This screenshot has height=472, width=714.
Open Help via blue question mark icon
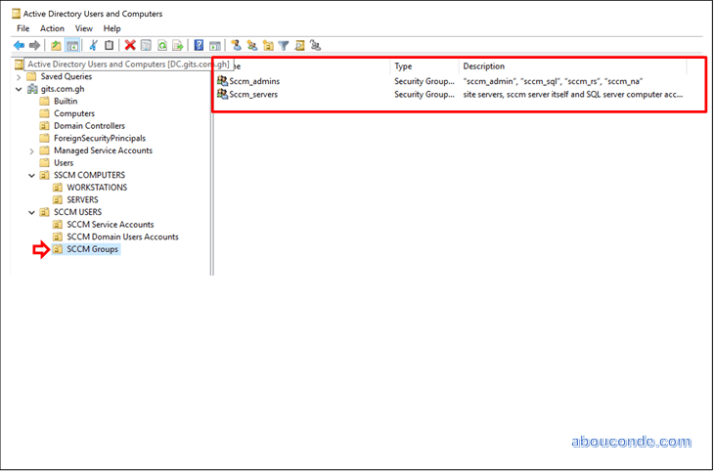pos(199,45)
